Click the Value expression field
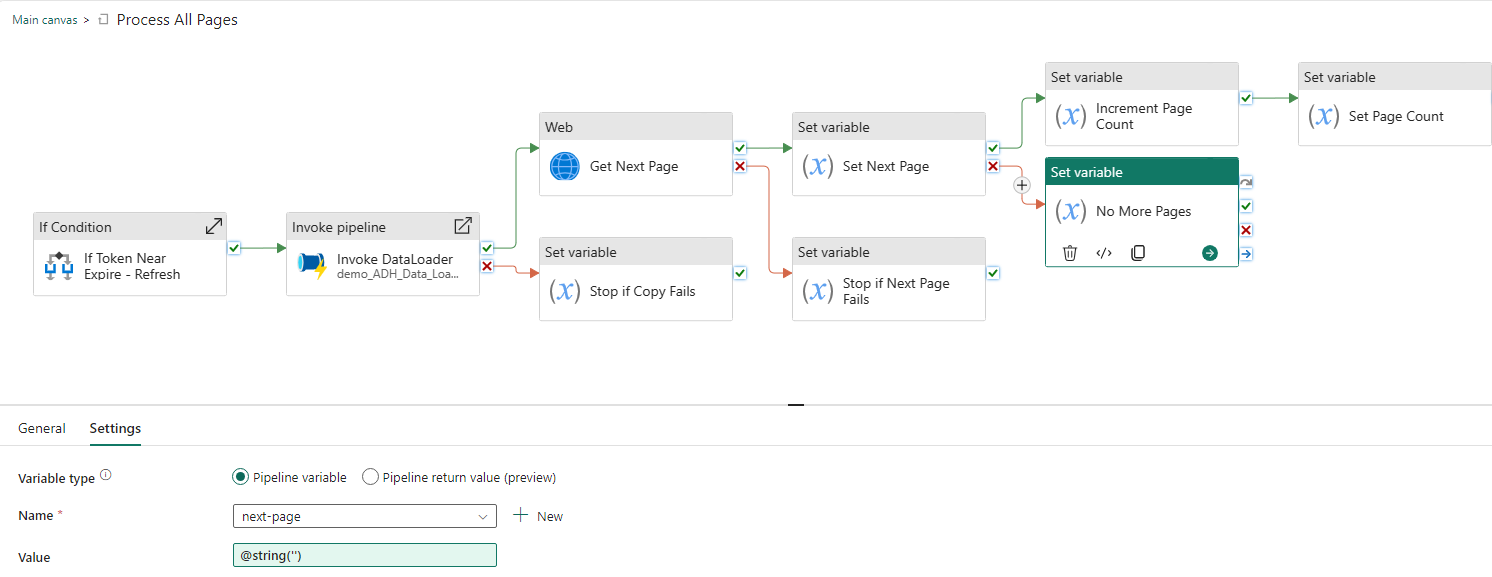Screen dimensions: 1492x577 tap(364, 555)
